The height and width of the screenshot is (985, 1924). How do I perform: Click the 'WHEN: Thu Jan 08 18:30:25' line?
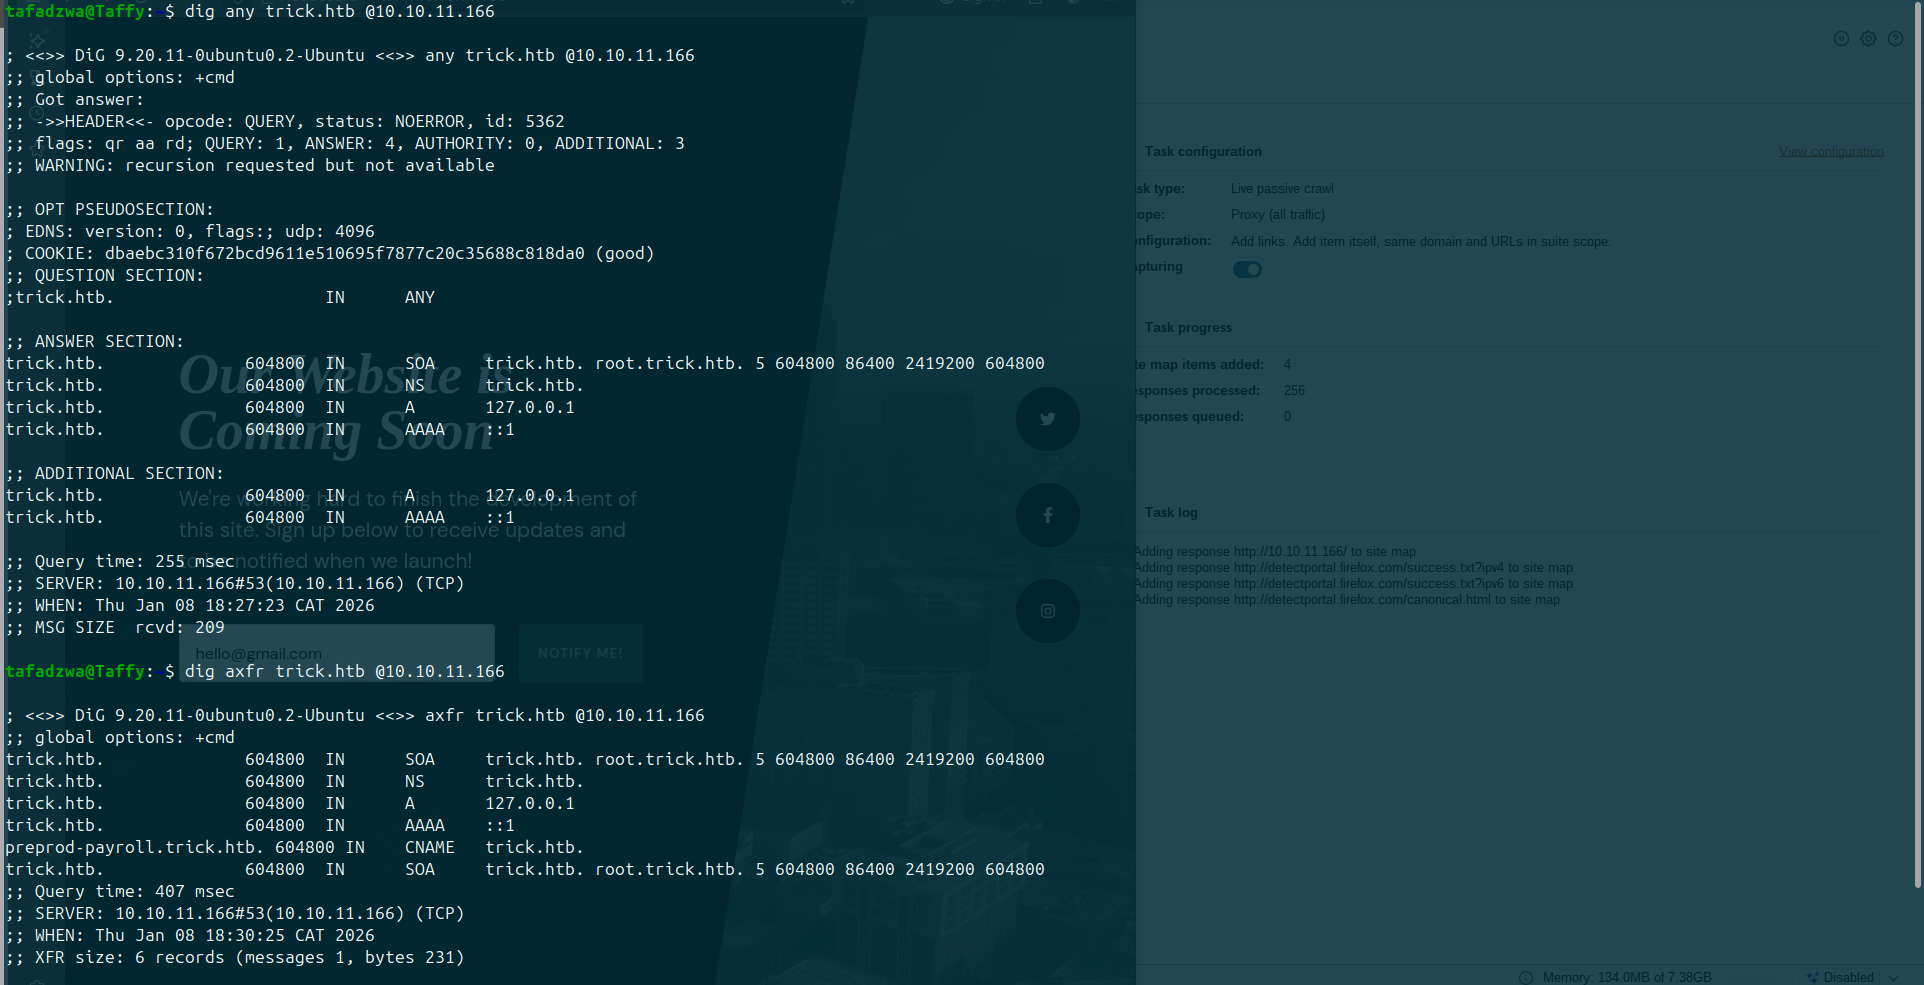point(190,935)
